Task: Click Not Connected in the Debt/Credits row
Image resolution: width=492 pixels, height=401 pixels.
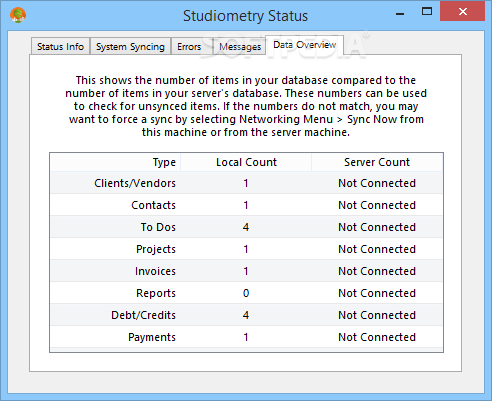Action: [377, 315]
